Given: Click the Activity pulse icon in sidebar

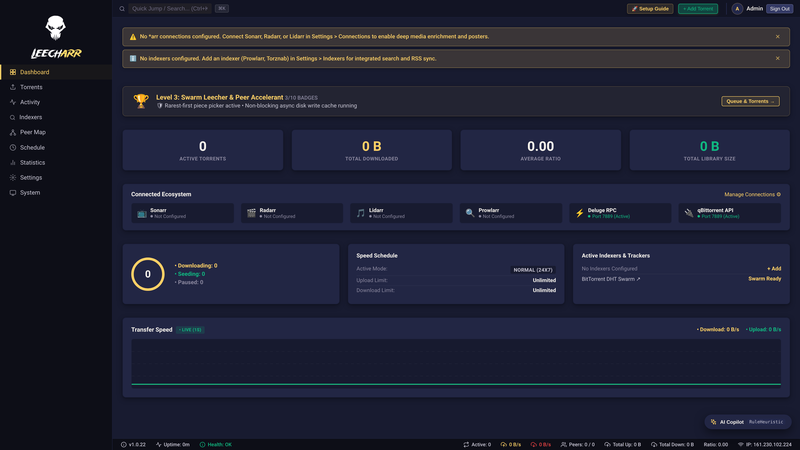Looking at the screenshot, I should click(x=13, y=102).
